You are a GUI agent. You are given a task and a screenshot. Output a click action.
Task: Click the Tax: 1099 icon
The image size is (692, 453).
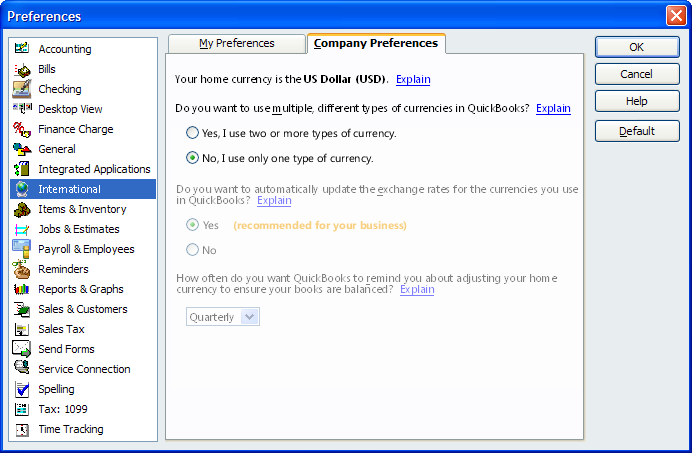point(22,409)
